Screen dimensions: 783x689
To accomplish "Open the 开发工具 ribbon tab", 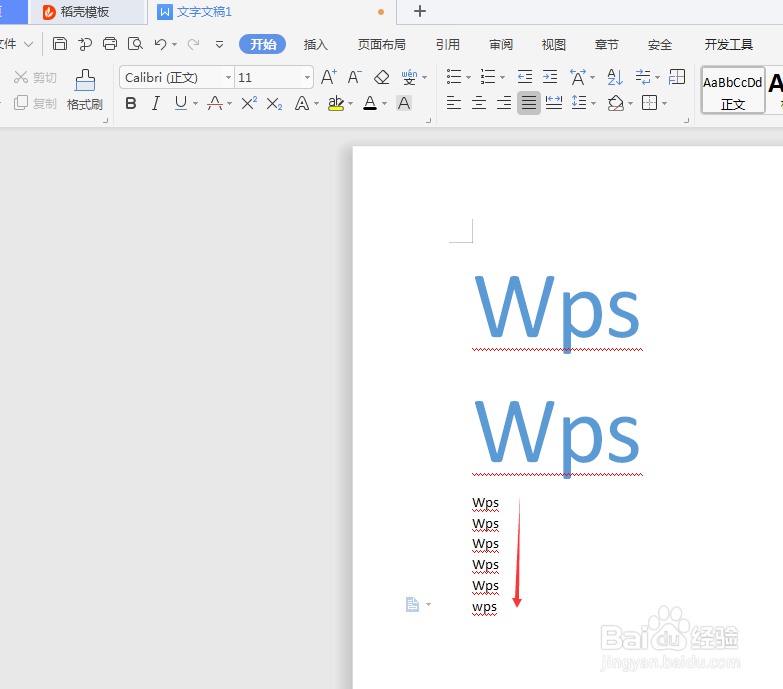I will [729, 44].
